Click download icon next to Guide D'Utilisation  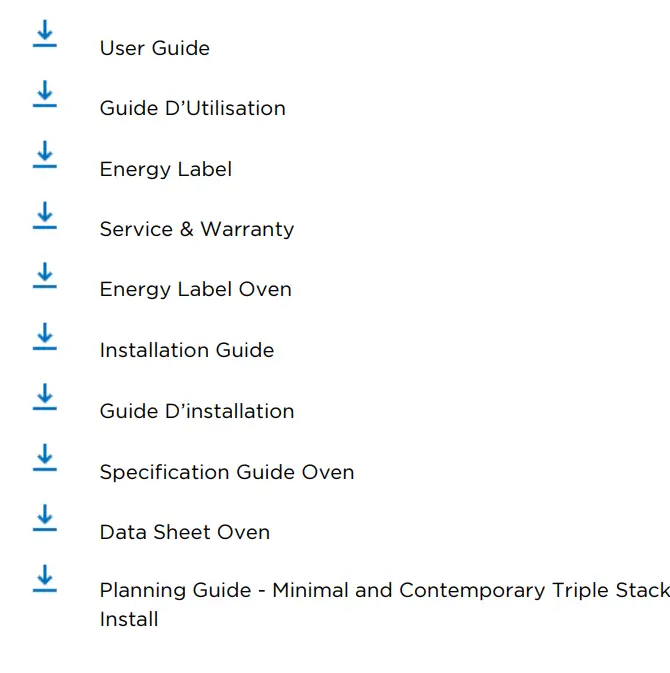pyautogui.click(x=44, y=95)
